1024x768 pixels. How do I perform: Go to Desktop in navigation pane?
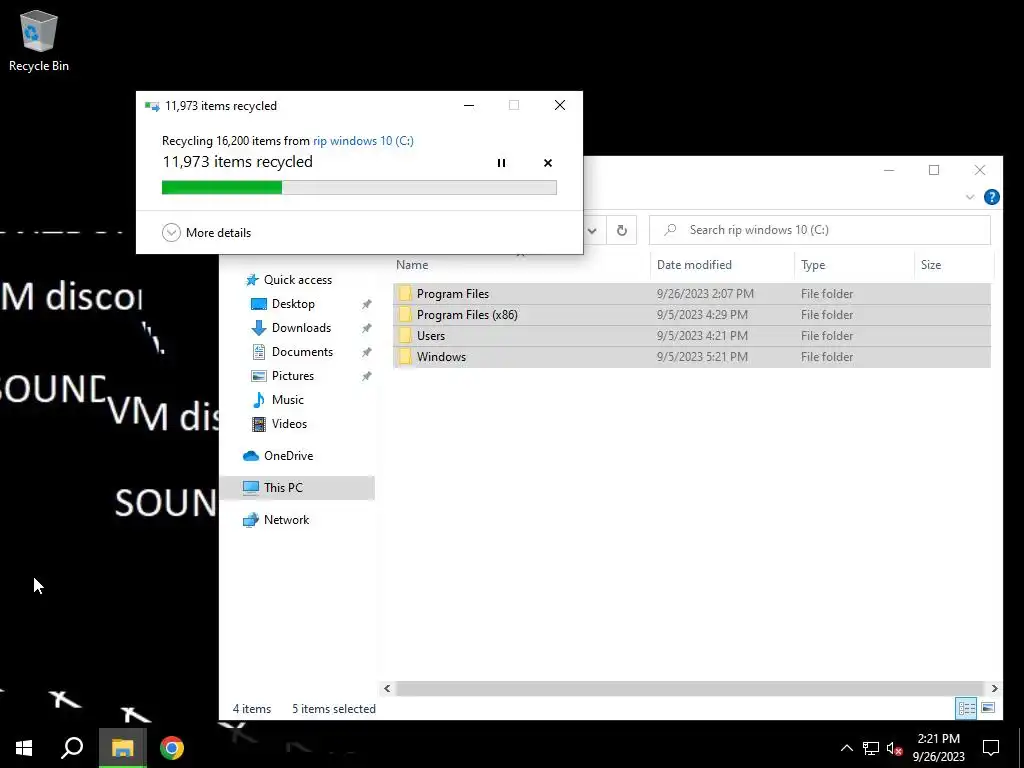point(282,304)
